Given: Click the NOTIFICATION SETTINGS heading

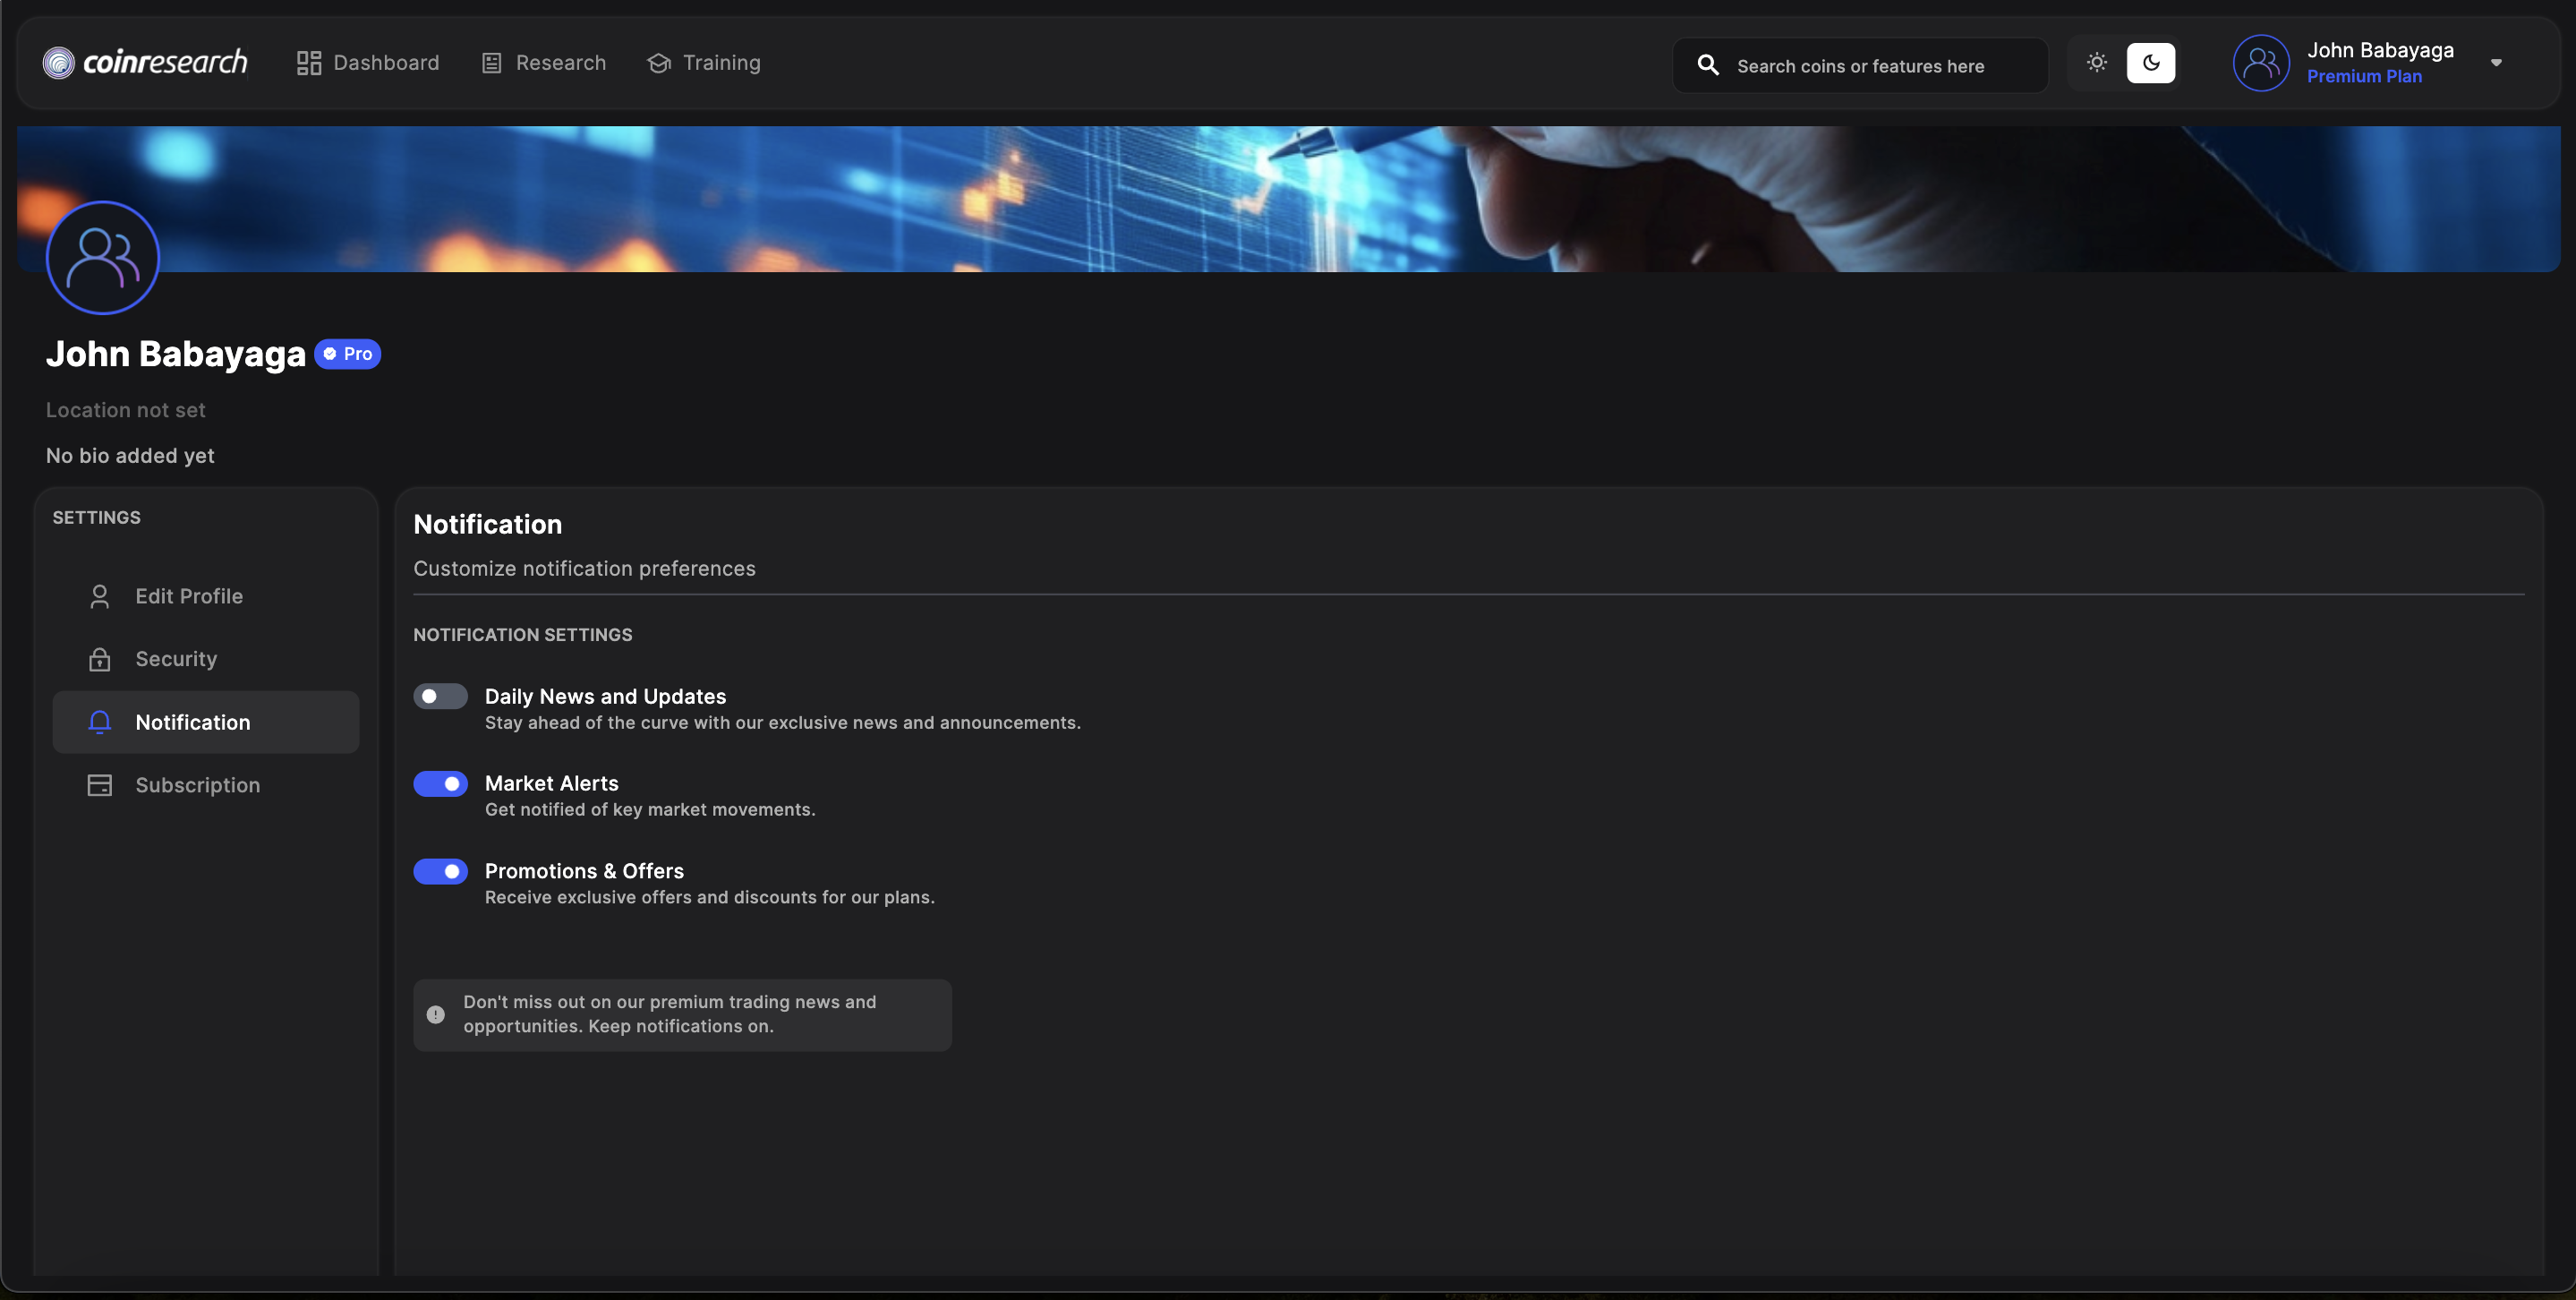Looking at the screenshot, I should [523, 635].
